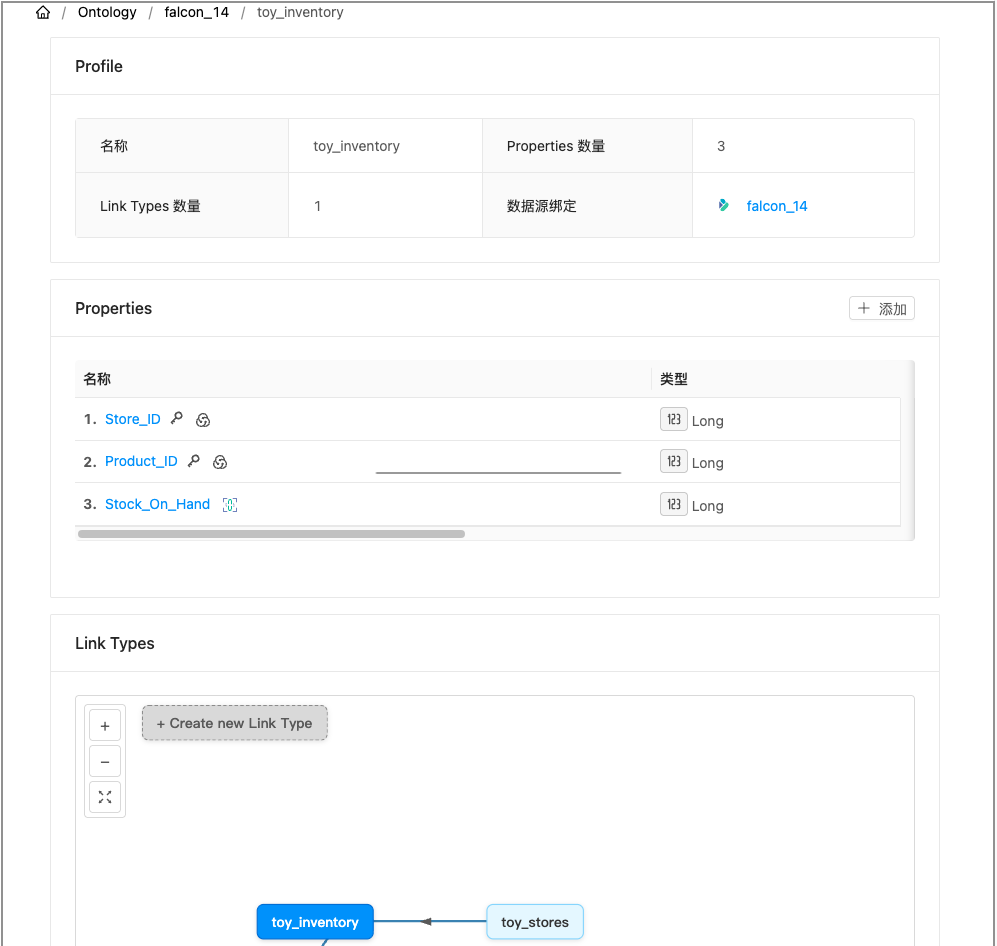The width and height of the screenshot is (997, 946).
Task: Open falcon_14 breadcrumb link
Action: pos(196,12)
